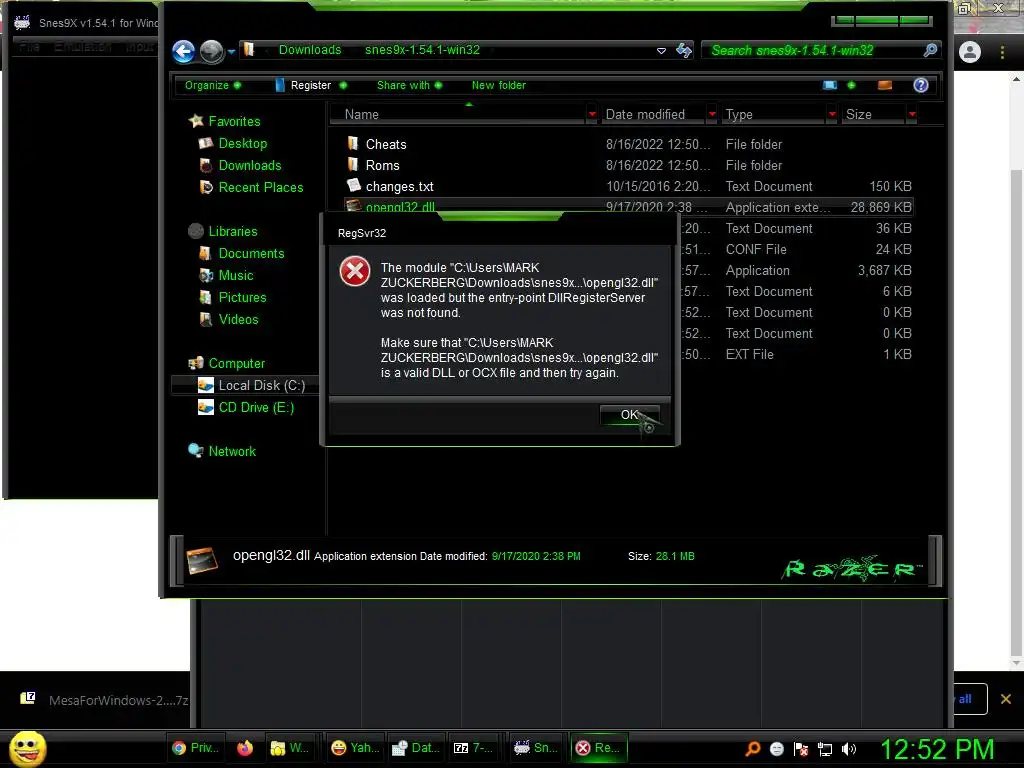Image resolution: width=1024 pixels, height=768 pixels.
Task: Open the Date modified column filter dropdown
Action: 712,114
